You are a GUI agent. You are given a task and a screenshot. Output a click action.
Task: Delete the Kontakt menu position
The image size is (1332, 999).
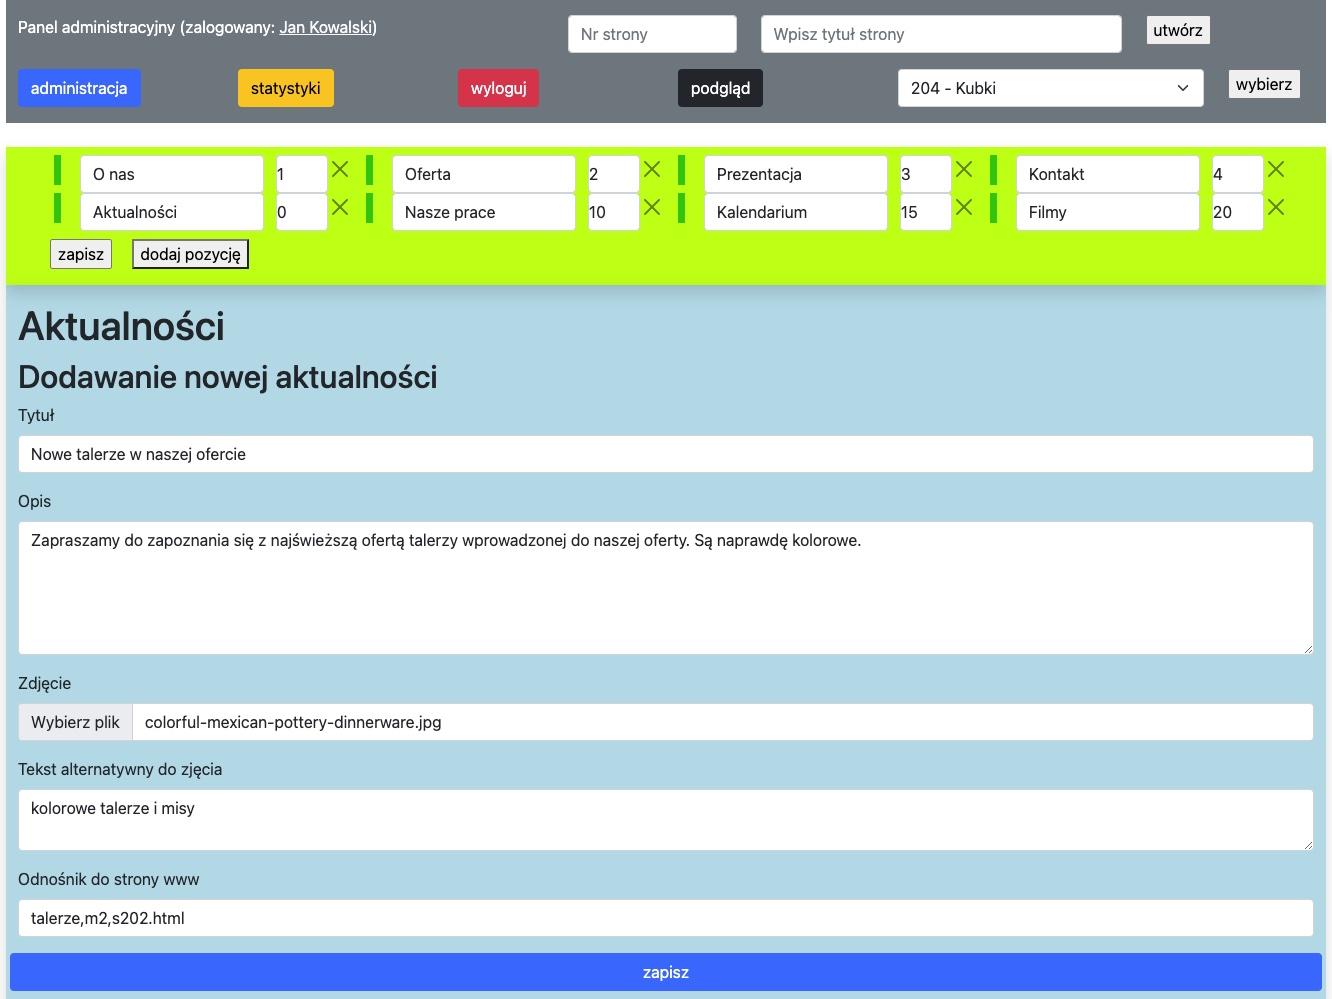[x=1276, y=170]
